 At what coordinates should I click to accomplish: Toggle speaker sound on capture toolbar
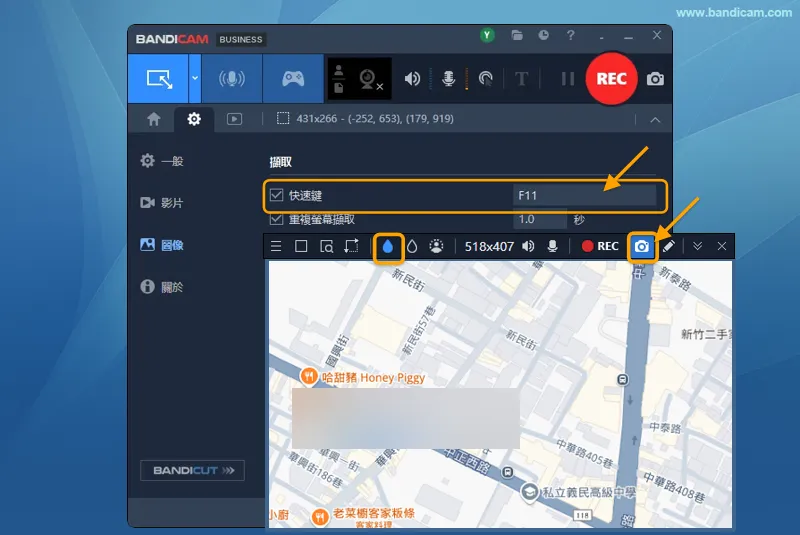pyautogui.click(x=528, y=246)
